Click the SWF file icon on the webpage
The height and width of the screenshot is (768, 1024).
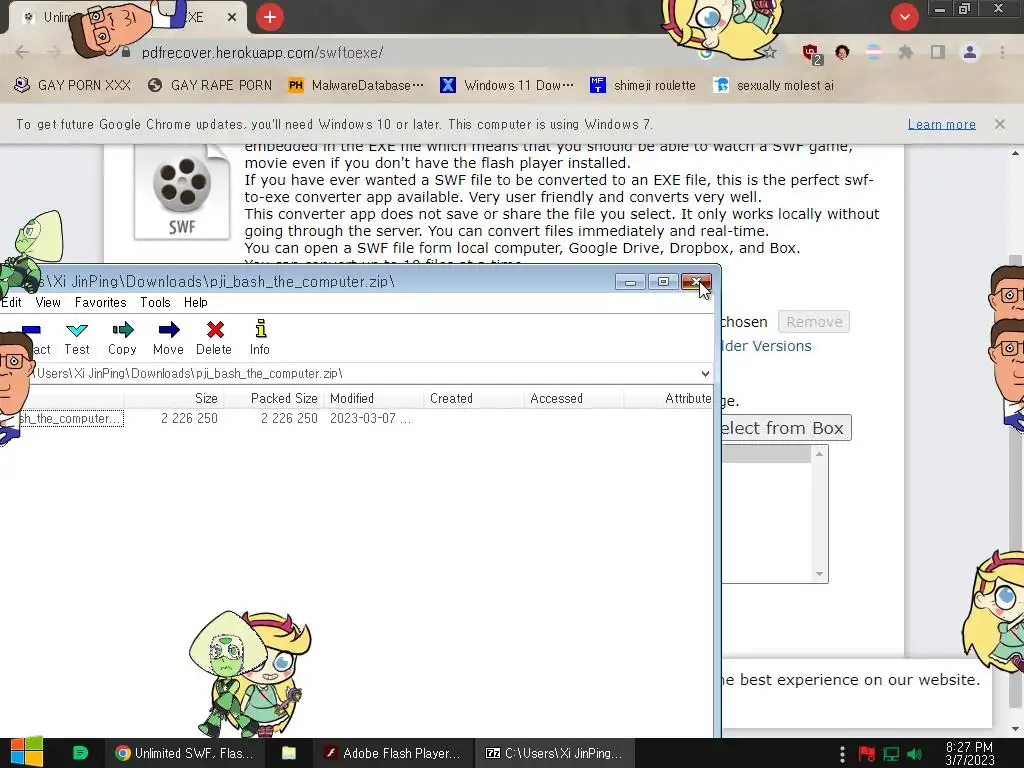pos(182,193)
